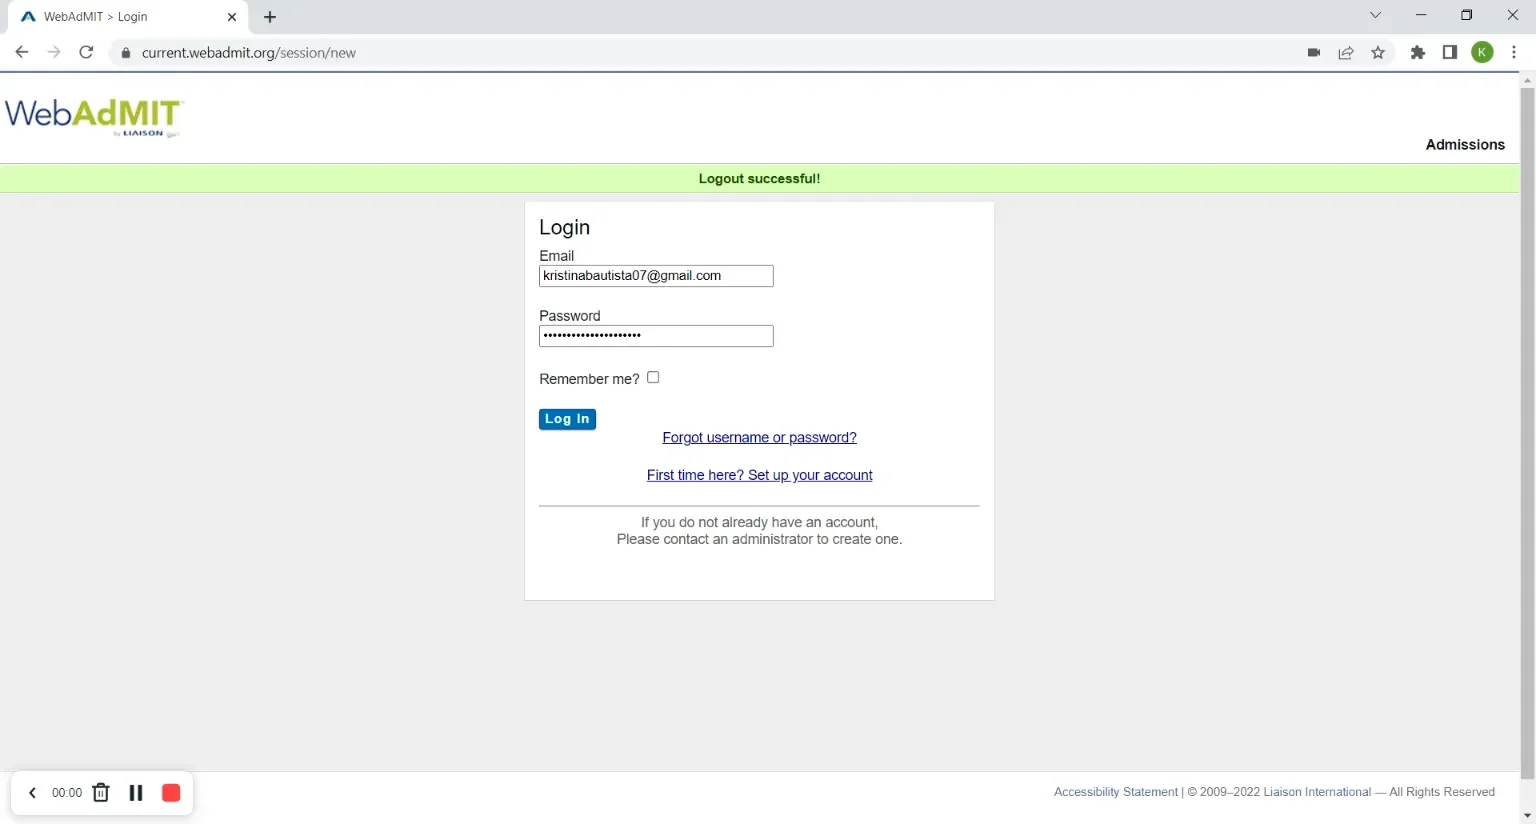Image resolution: width=1536 pixels, height=824 pixels.
Task: Open the Accessibility Statement link
Action: pyautogui.click(x=1116, y=792)
